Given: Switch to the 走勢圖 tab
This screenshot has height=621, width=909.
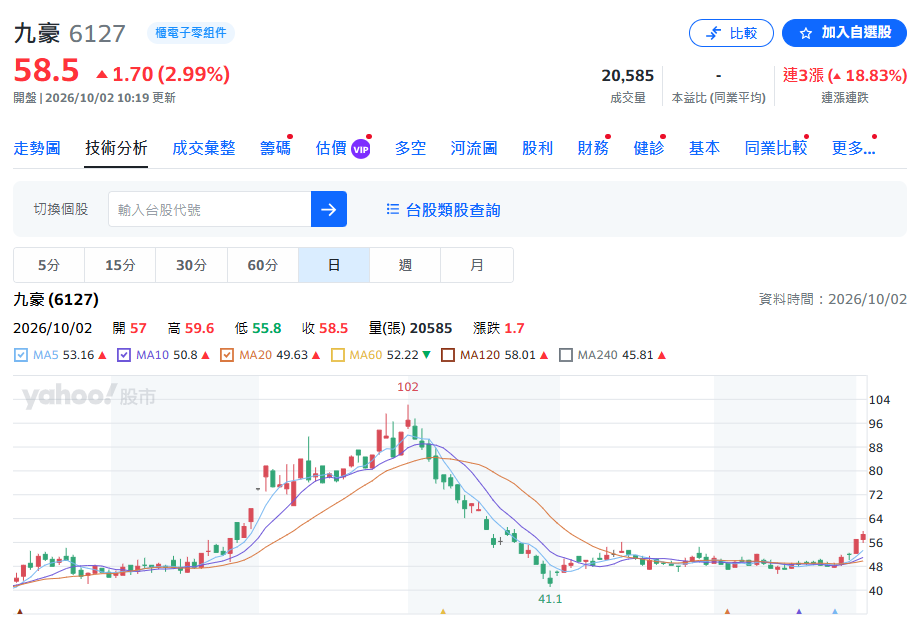Looking at the screenshot, I should point(37,148).
